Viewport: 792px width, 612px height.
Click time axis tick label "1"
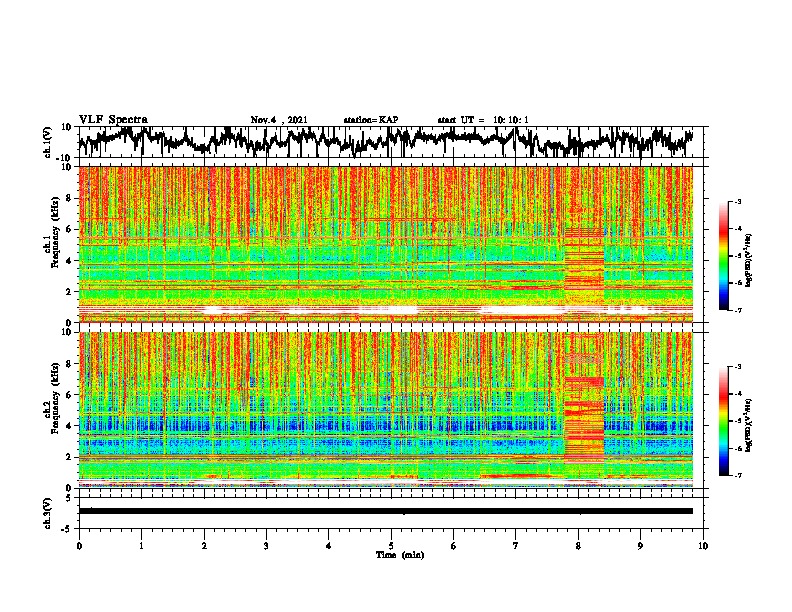[x=141, y=546]
